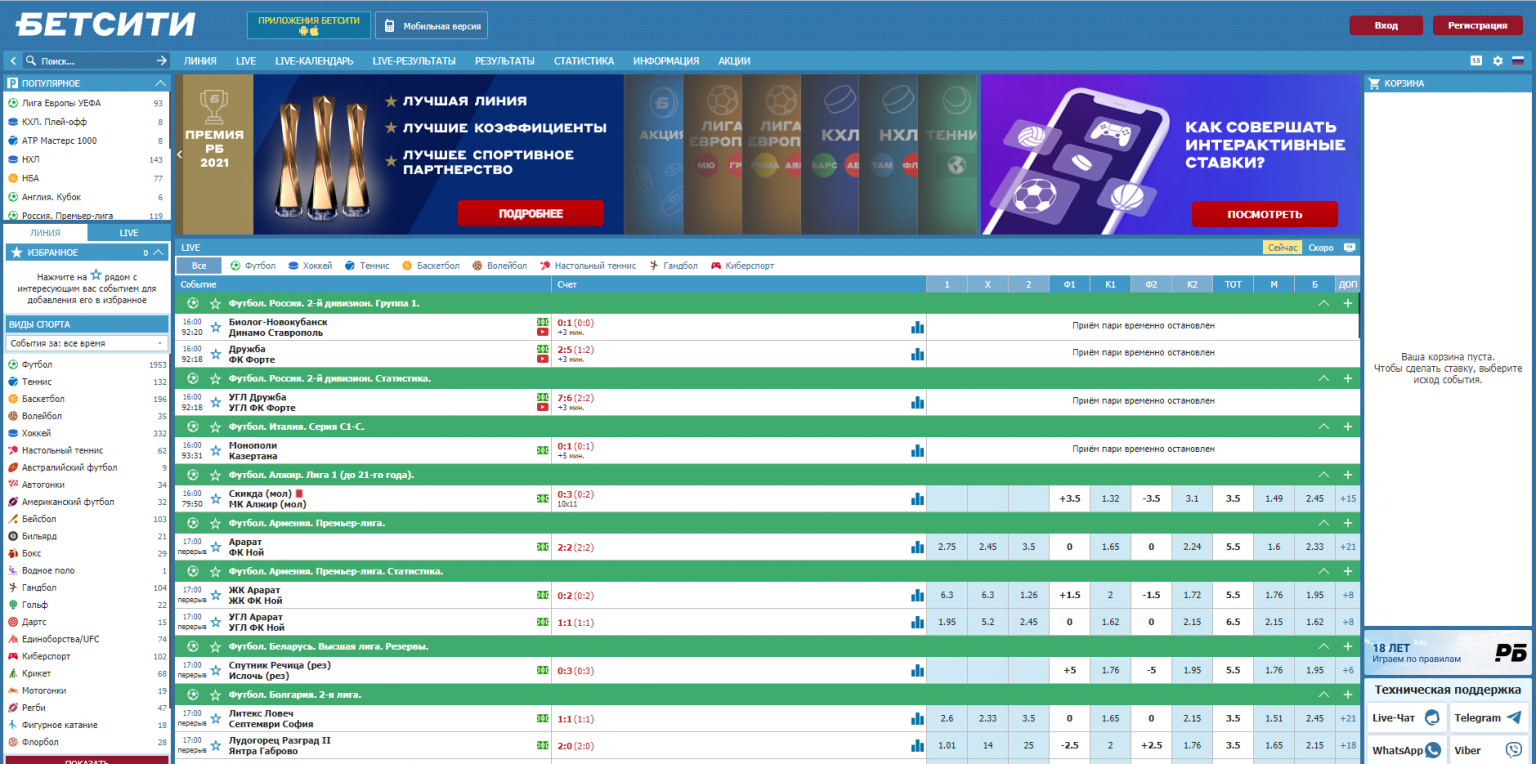1536x764 pixels.
Task: Open statistics chart icon for Монополи – Казертана
Action: click(917, 451)
